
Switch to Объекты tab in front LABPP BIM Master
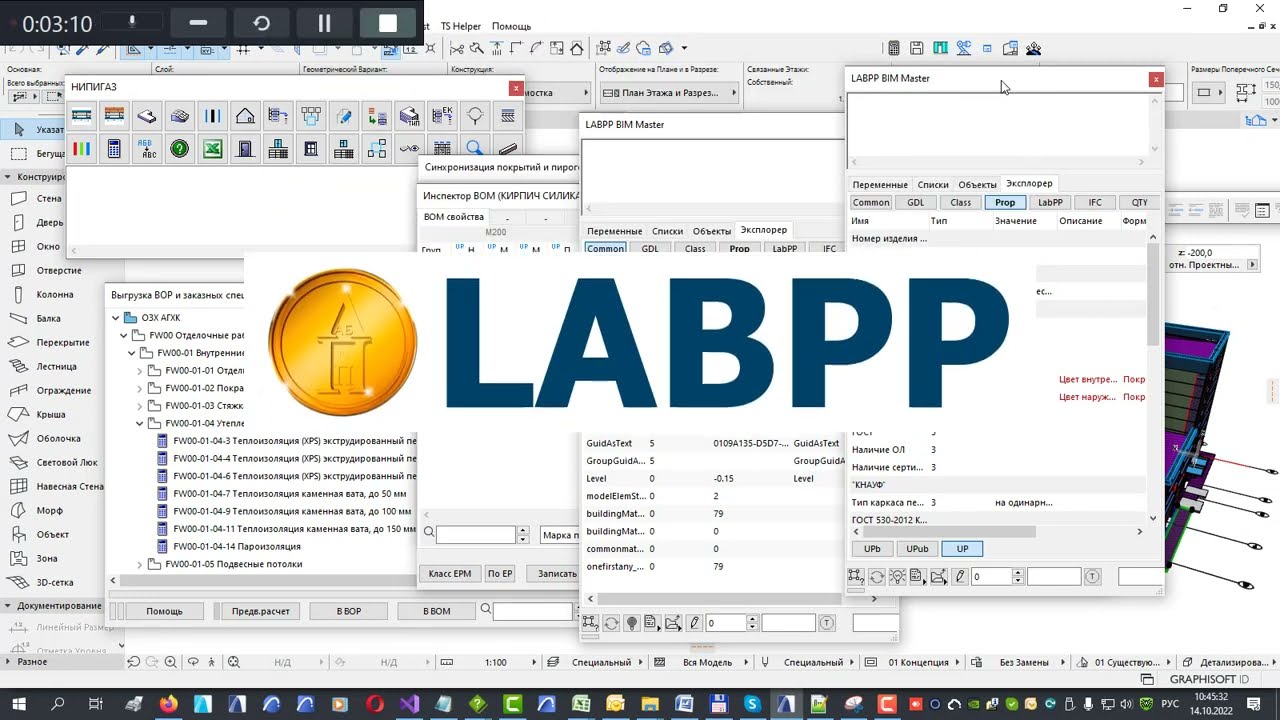977,184
